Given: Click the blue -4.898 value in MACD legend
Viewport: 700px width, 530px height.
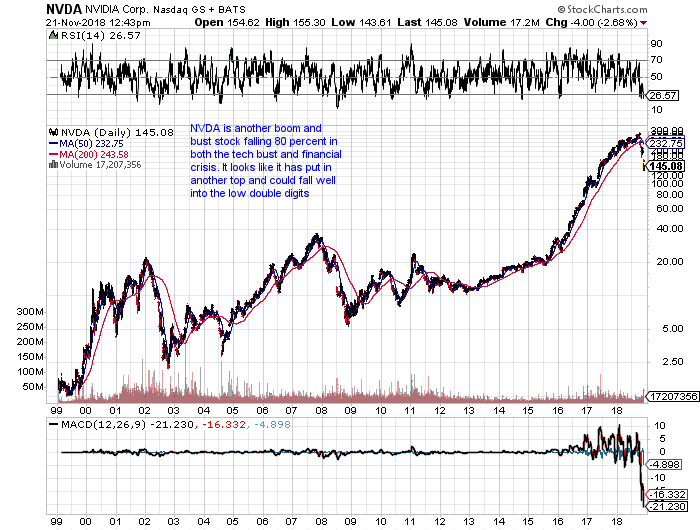Looking at the screenshot, I should point(272,424).
